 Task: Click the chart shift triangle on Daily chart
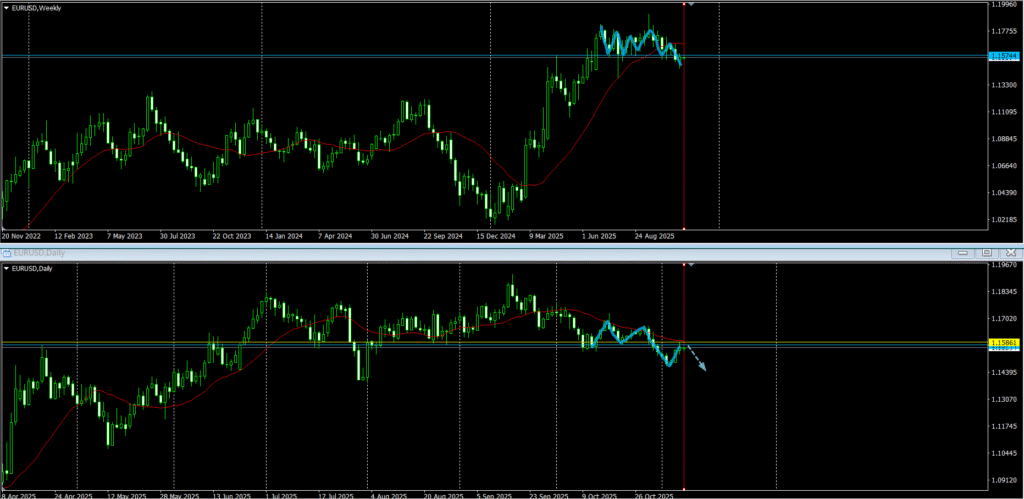tap(691, 266)
